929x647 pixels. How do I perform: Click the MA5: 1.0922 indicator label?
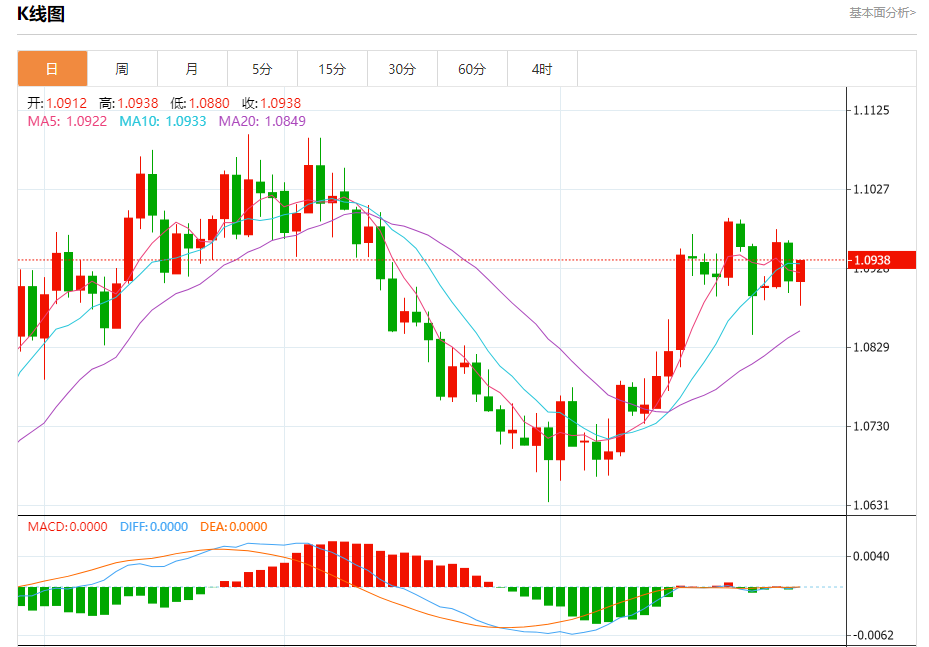(68, 121)
